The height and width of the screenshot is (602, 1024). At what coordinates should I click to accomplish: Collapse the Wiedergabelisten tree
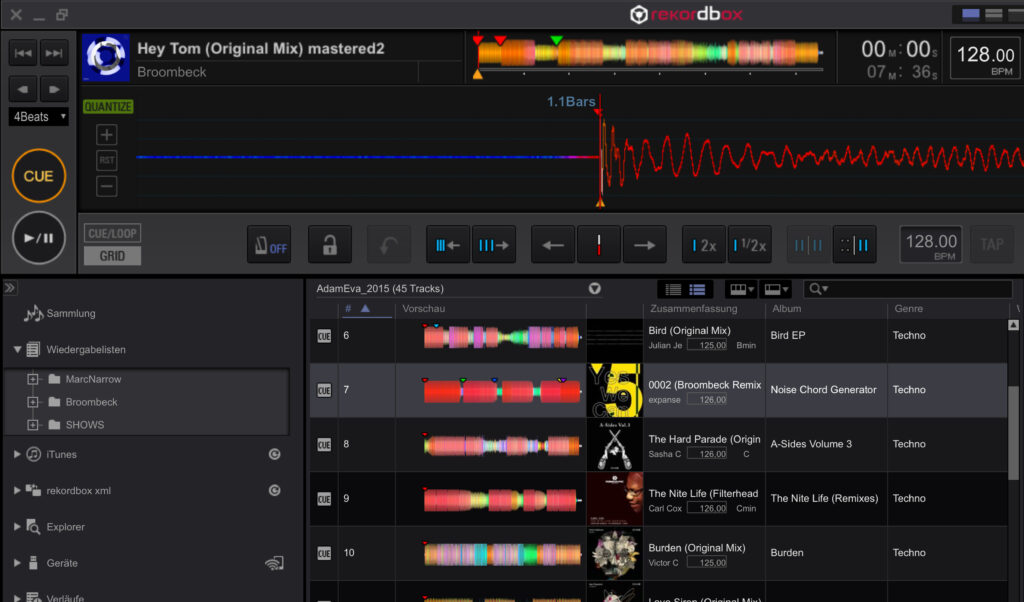tap(17, 349)
